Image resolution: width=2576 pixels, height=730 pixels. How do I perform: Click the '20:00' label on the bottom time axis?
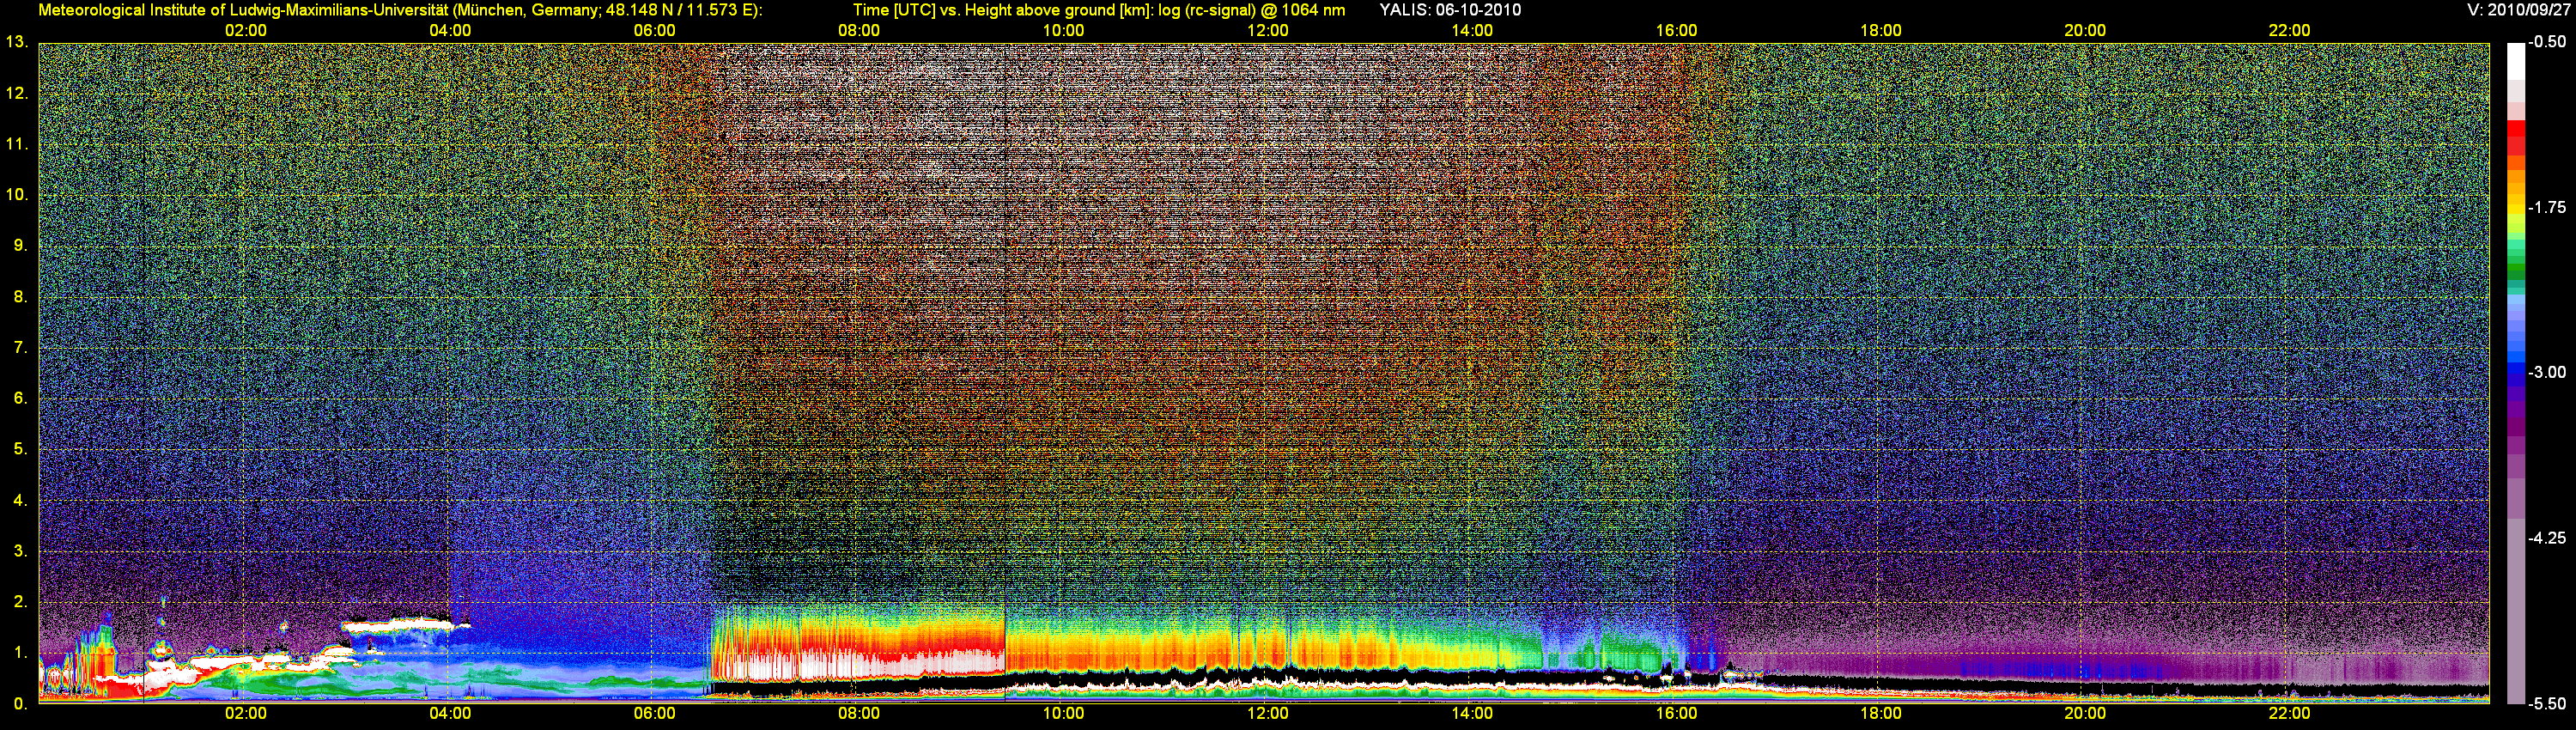(2085, 713)
